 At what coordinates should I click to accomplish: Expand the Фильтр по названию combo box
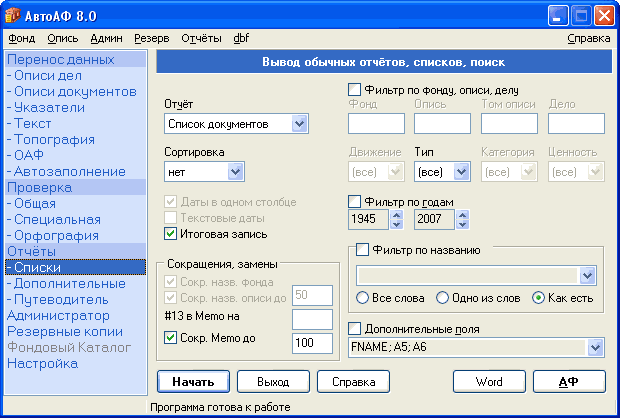tap(588, 276)
